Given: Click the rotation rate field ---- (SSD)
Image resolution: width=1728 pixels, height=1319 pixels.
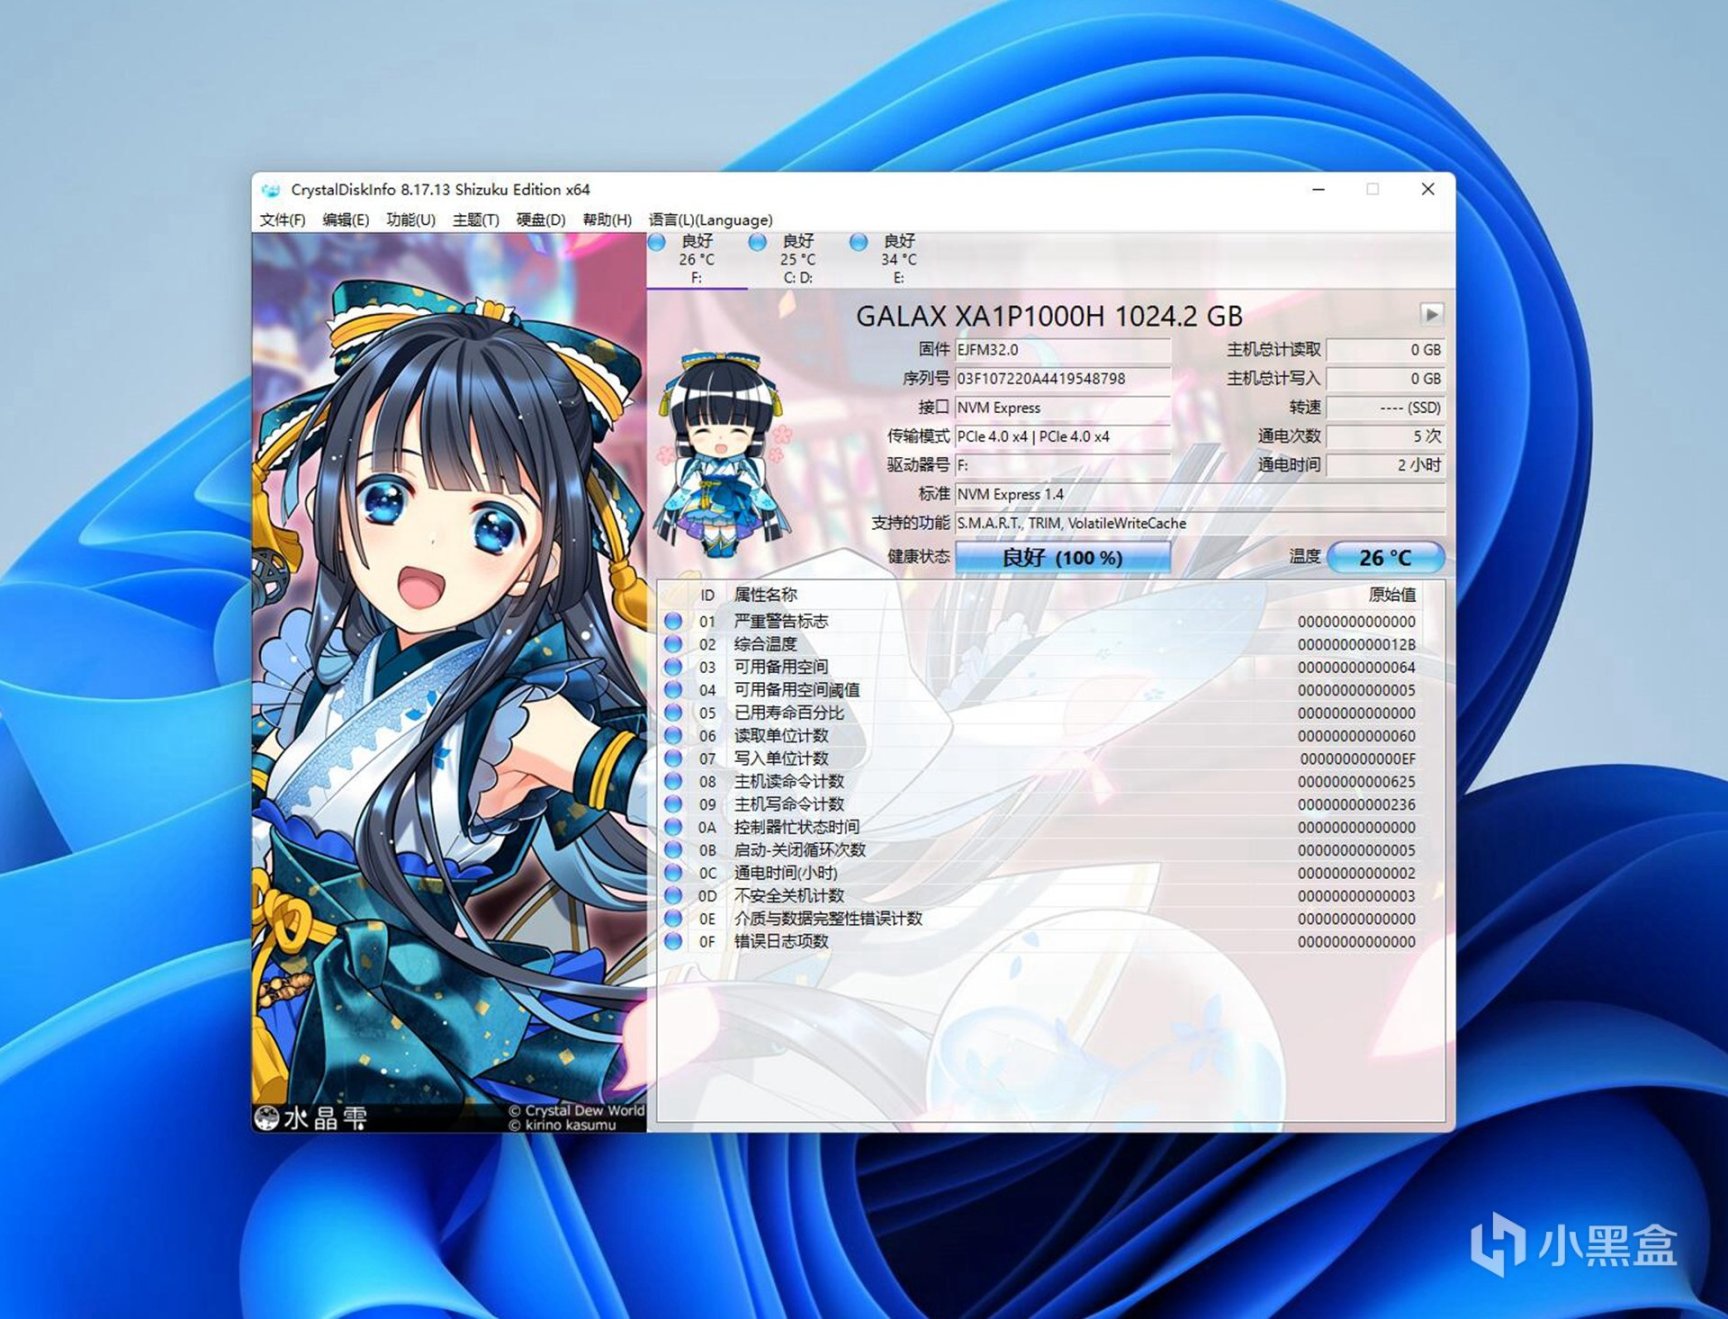Looking at the screenshot, I should [x=1385, y=408].
